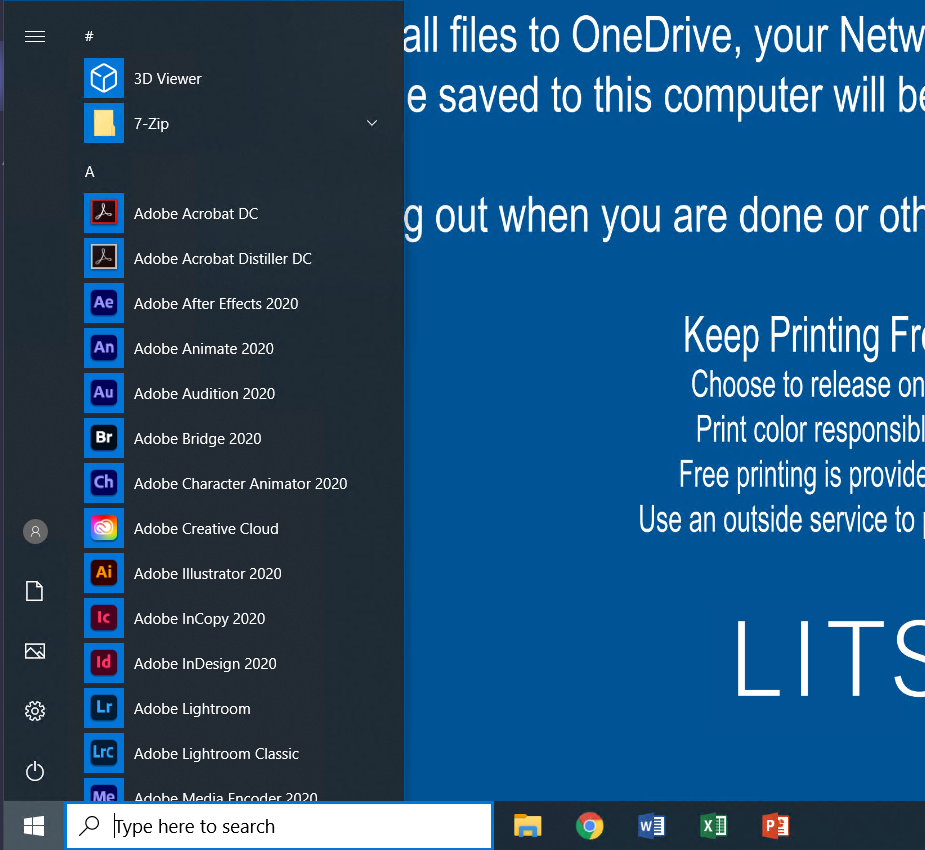Viewport: 925px width, 850px height.
Task: Open Adobe Acrobat Distiller DC icon
Action: pos(104,258)
